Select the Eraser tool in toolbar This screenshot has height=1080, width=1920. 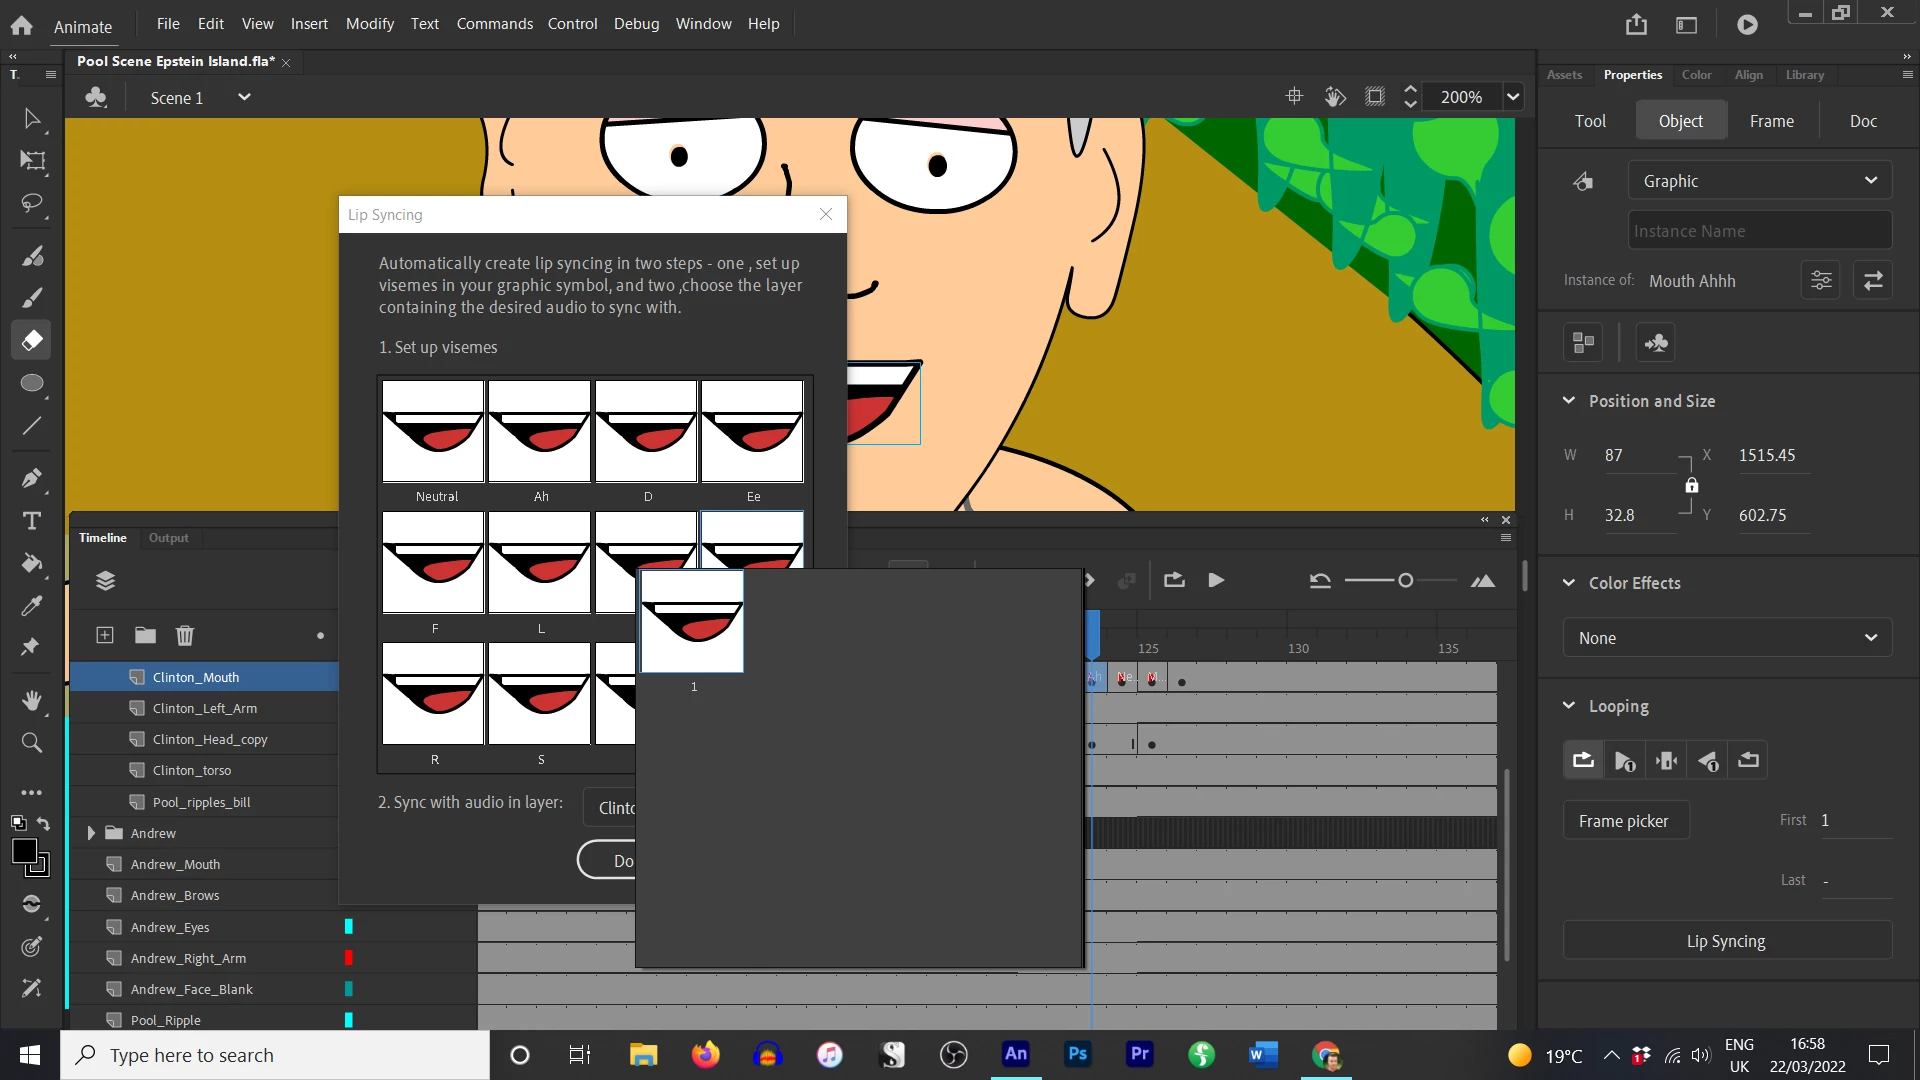point(32,340)
